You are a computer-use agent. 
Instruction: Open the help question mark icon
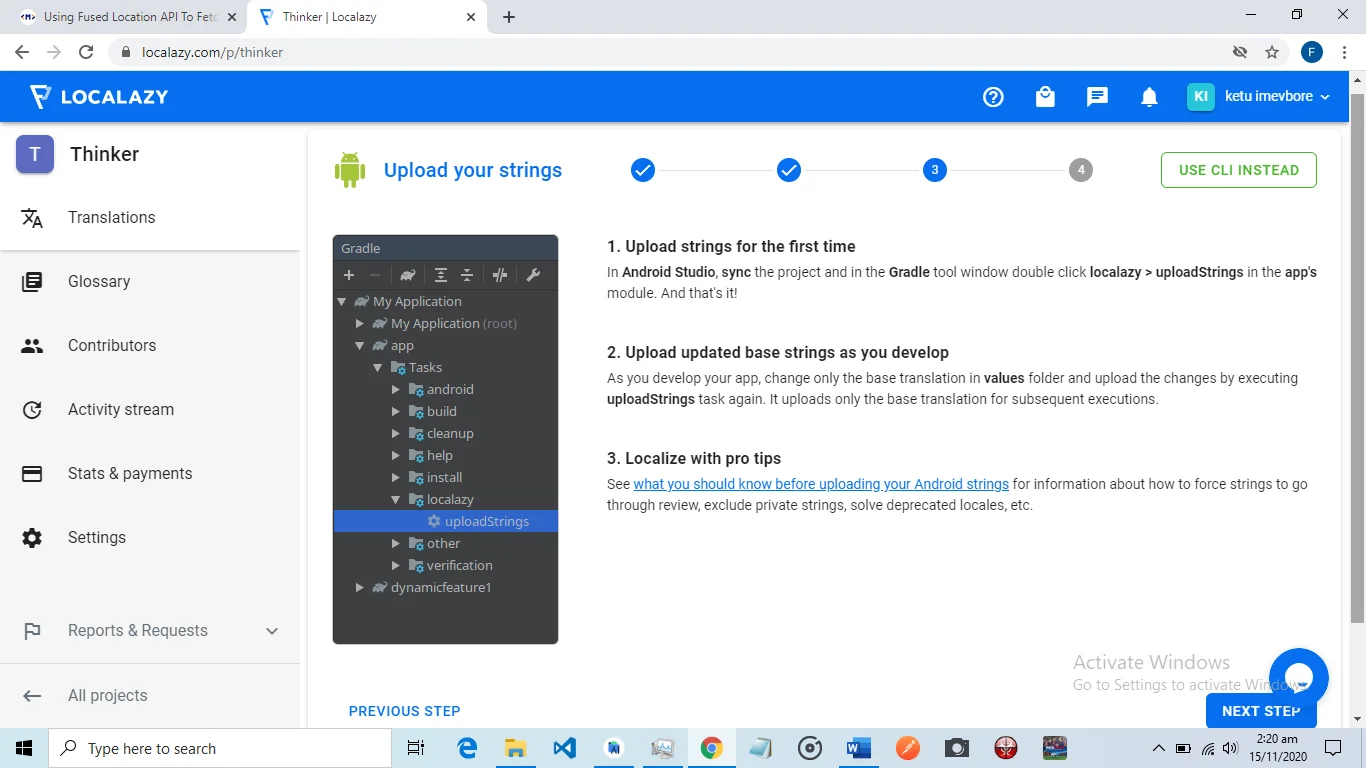click(x=993, y=97)
